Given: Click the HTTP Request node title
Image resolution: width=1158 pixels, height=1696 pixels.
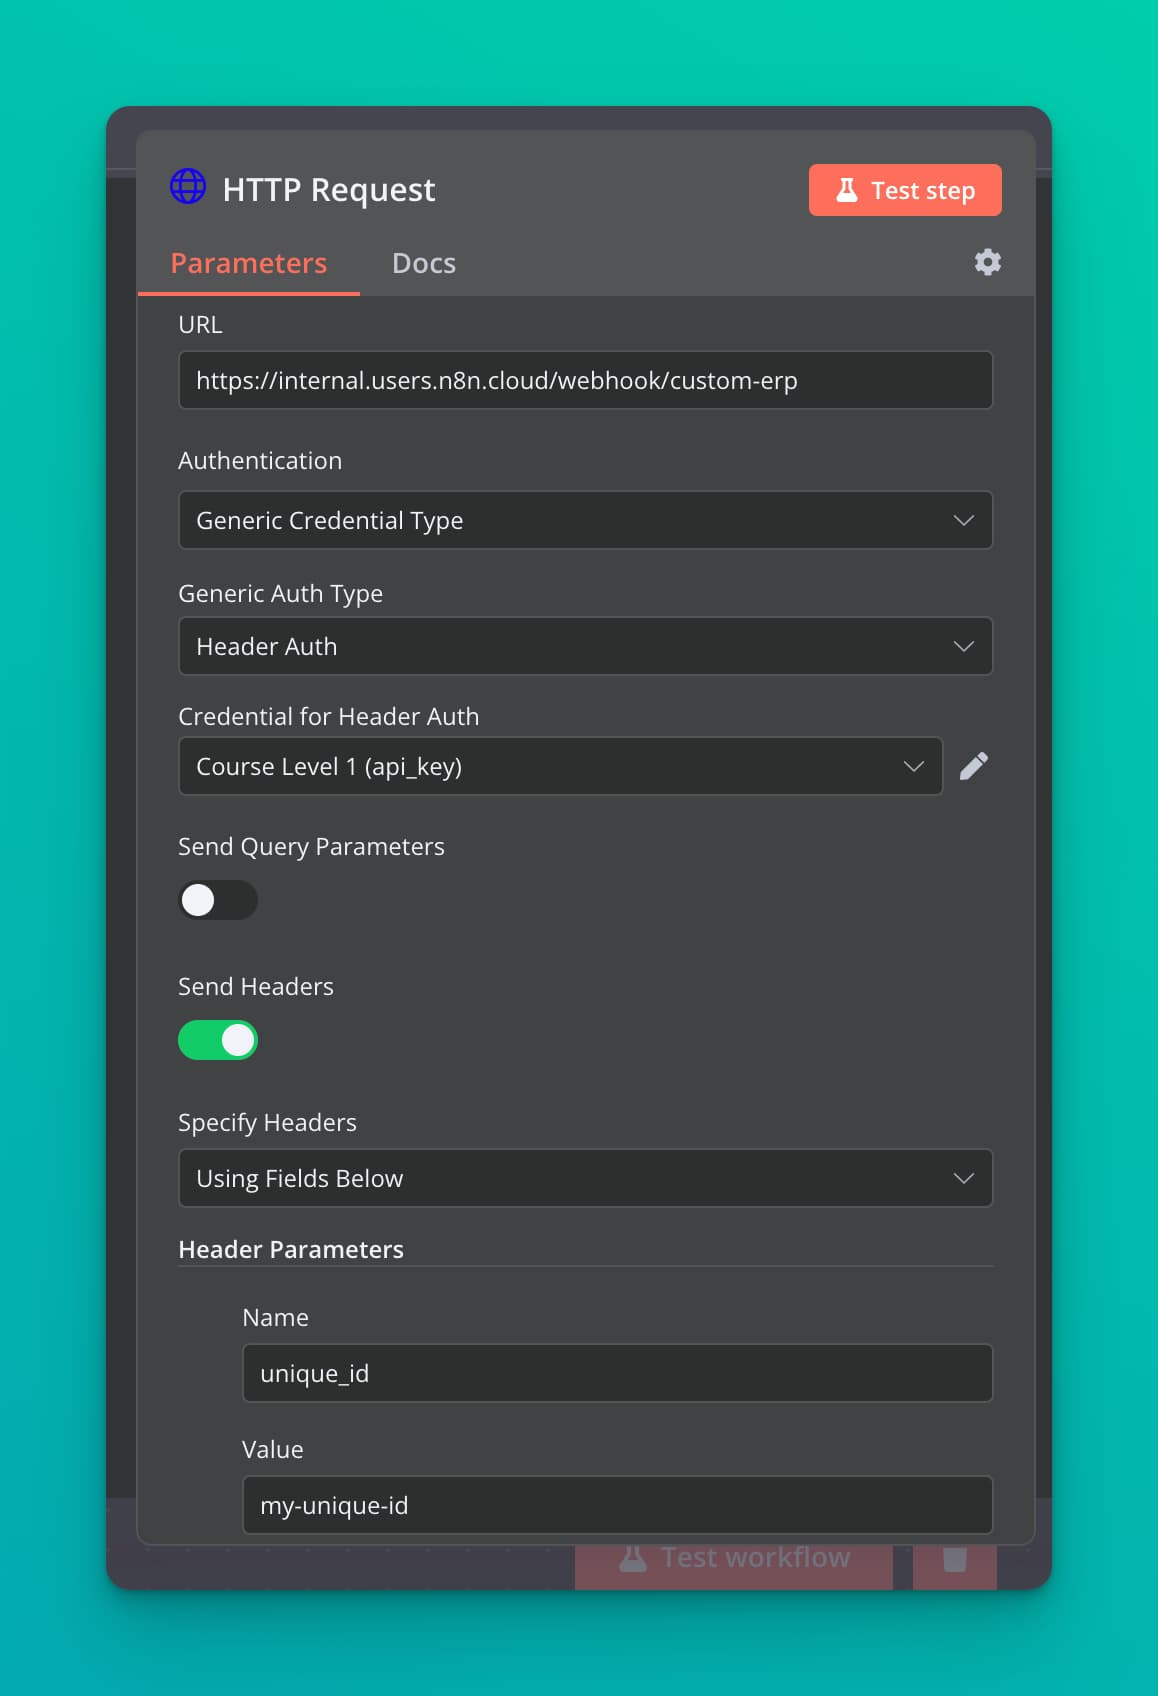Looking at the screenshot, I should 329,190.
